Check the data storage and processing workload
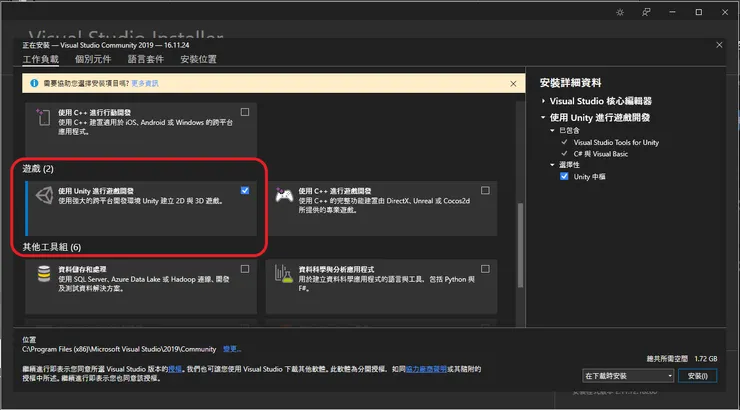The image size is (740, 410). click(x=244, y=269)
